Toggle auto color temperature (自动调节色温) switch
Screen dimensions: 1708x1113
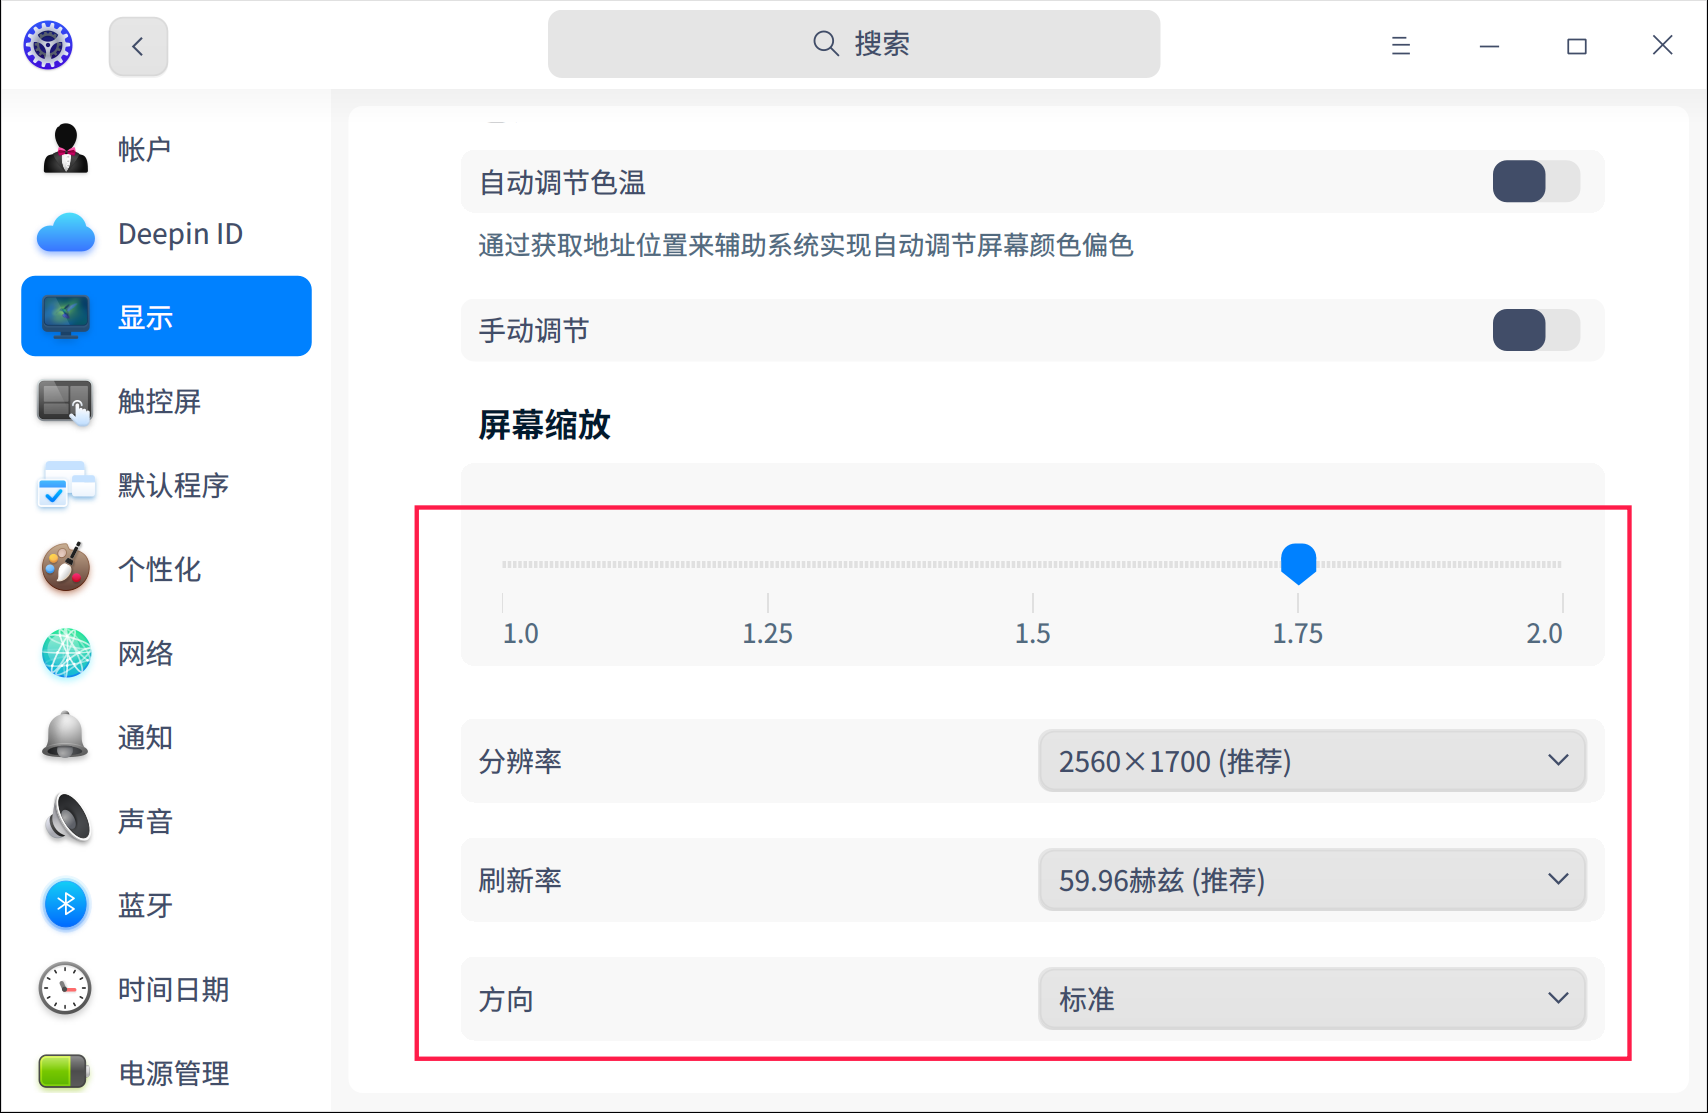(x=1535, y=182)
